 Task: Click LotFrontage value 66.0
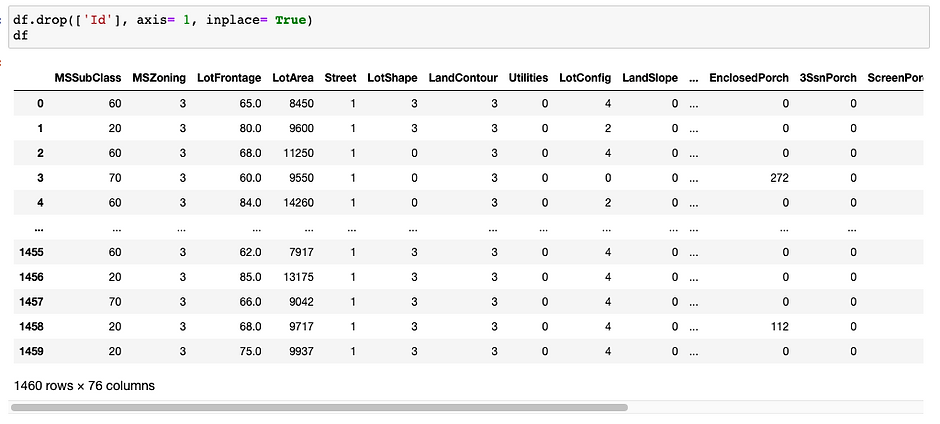(251, 302)
